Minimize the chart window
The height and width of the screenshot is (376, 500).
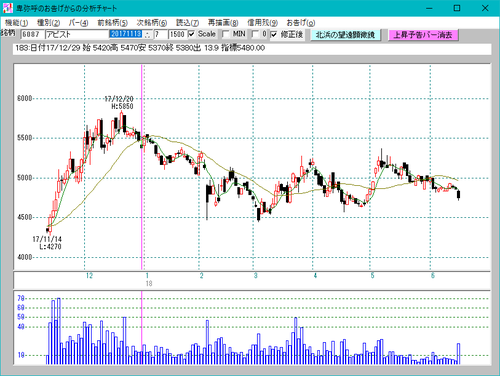click(429, 8)
